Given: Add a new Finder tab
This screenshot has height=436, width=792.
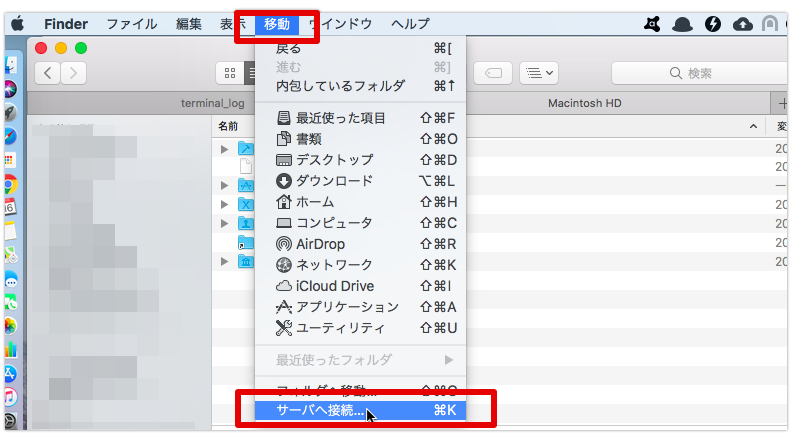Looking at the screenshot, I should click(781, 104).
